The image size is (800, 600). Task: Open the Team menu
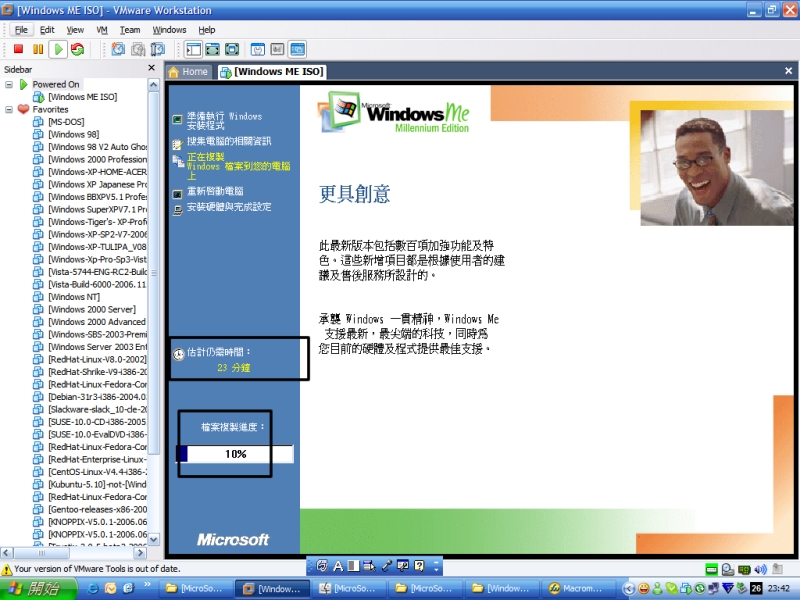tap(130, 30)
